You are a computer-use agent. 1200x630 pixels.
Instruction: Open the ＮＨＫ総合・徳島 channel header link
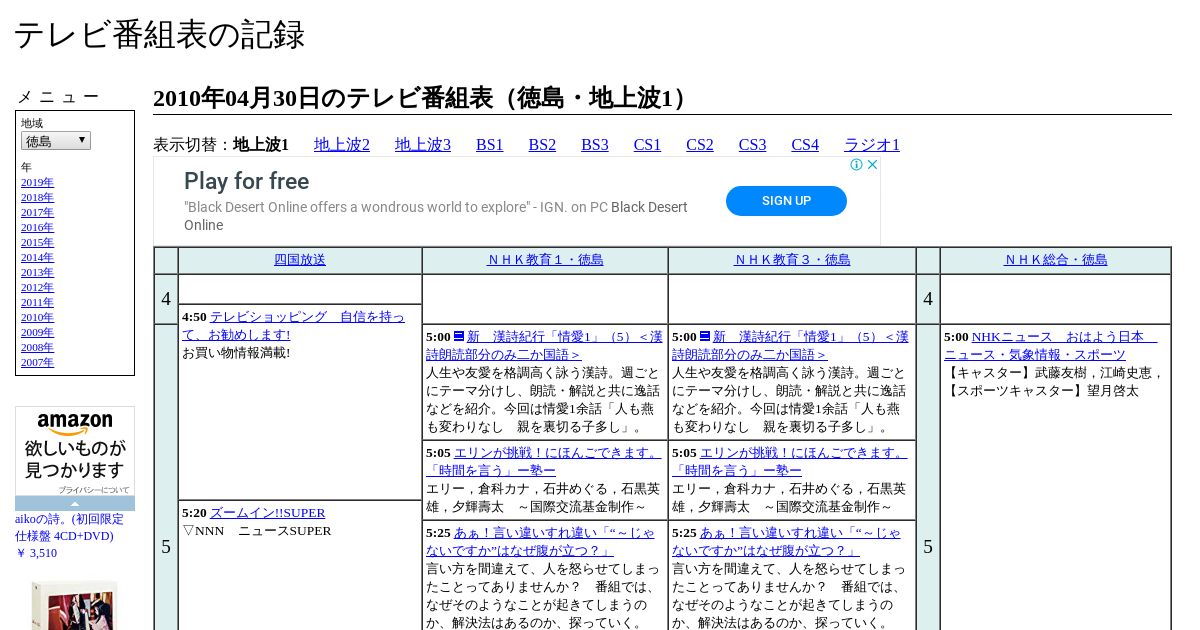(1055, 260)
